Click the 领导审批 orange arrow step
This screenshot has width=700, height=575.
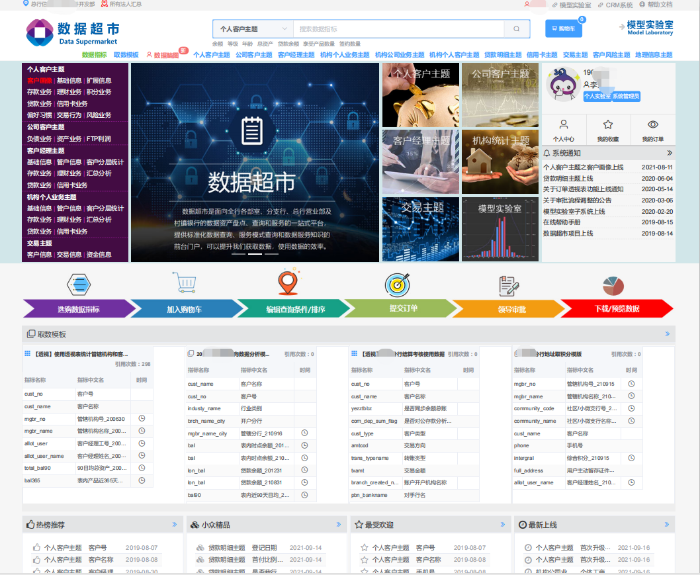click(508, 309)
